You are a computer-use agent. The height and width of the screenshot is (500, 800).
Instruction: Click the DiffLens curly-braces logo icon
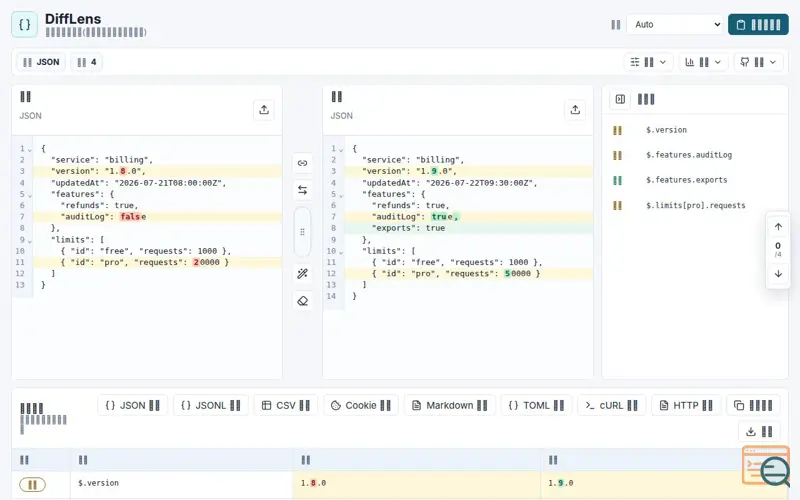click(x=24, y=24)
